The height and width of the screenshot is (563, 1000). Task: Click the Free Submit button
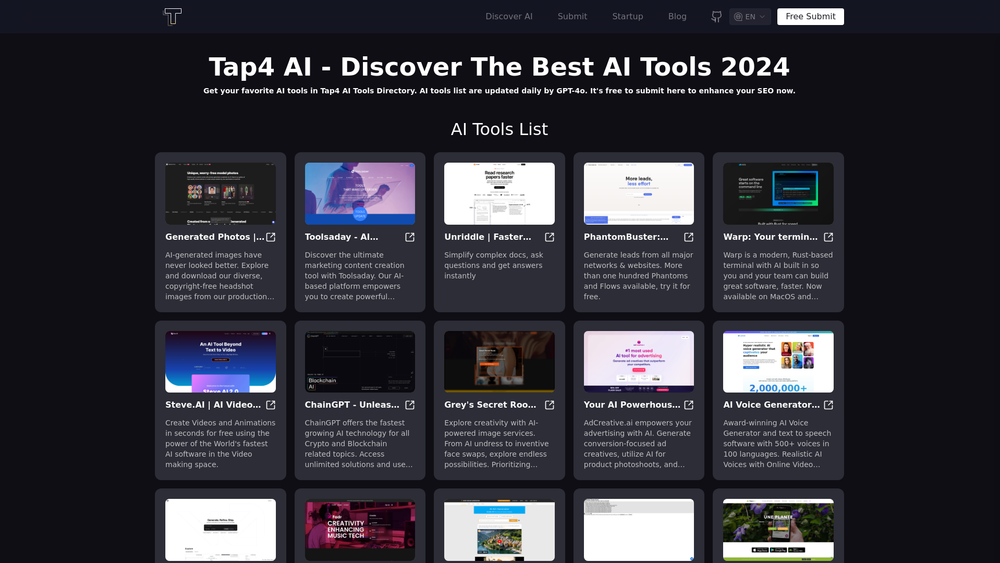(810, 17)
